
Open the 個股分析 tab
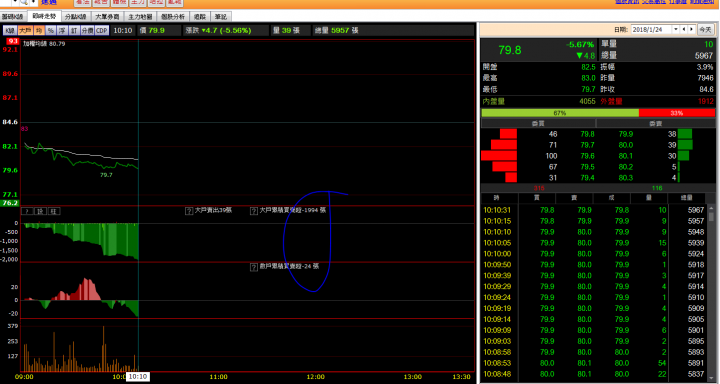pyautogui.click(x=173, y=17)
